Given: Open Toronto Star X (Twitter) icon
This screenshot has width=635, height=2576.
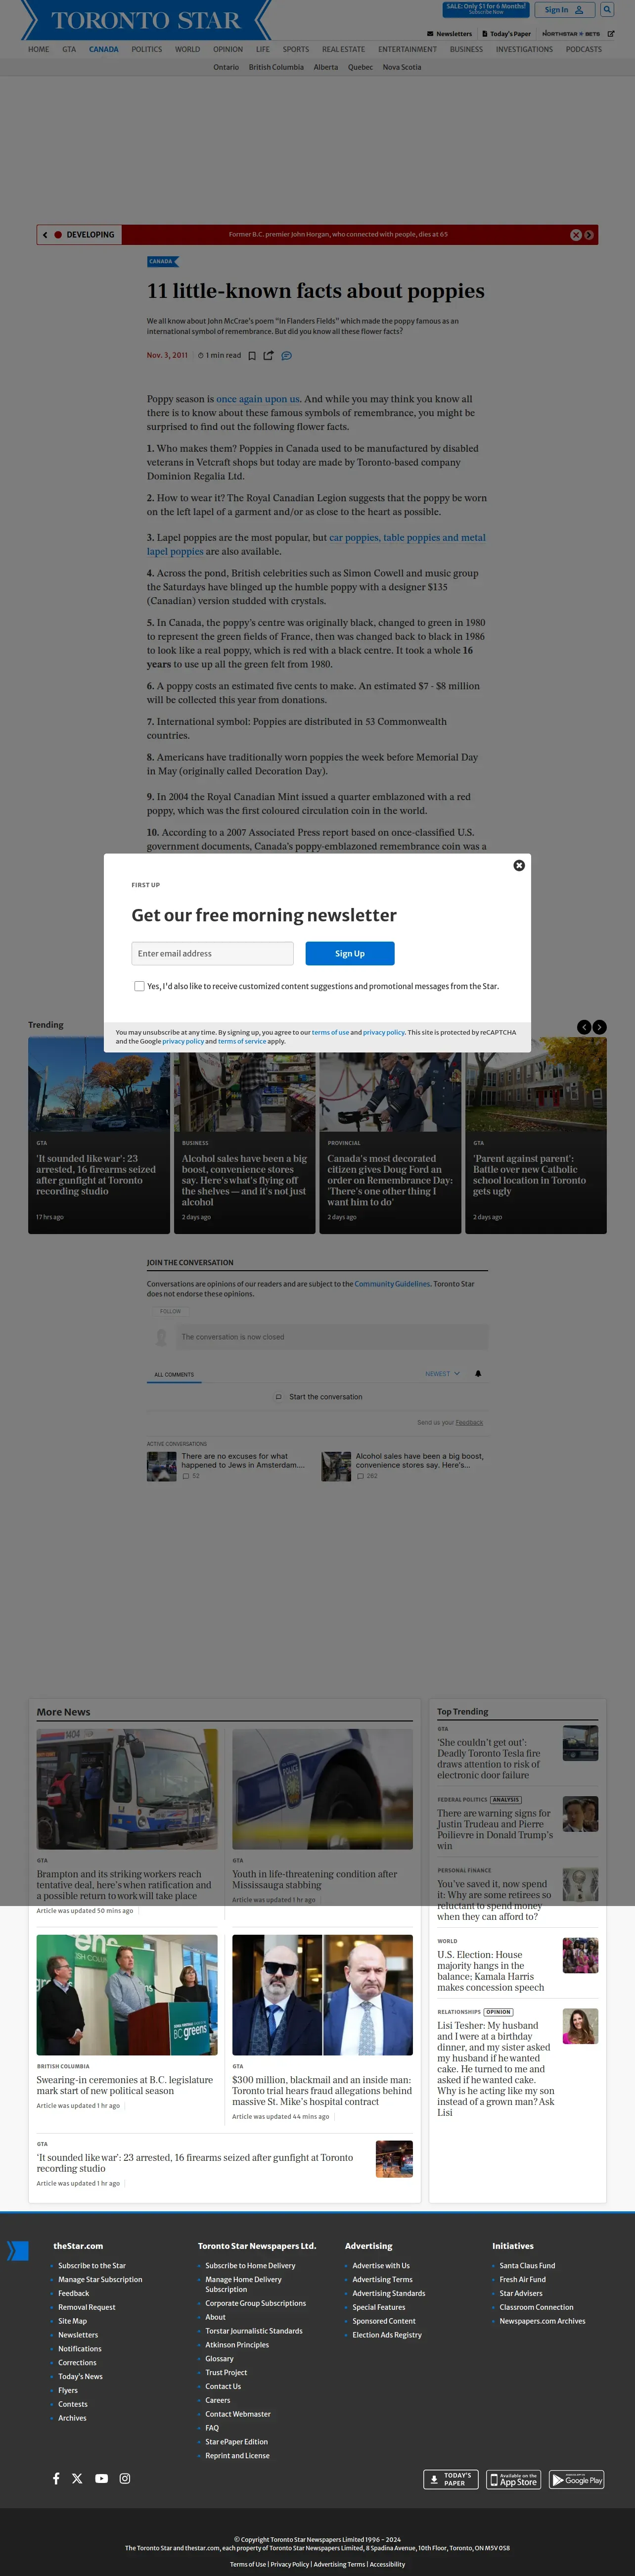Looking at the screenshot, I should click(77, 2478).
